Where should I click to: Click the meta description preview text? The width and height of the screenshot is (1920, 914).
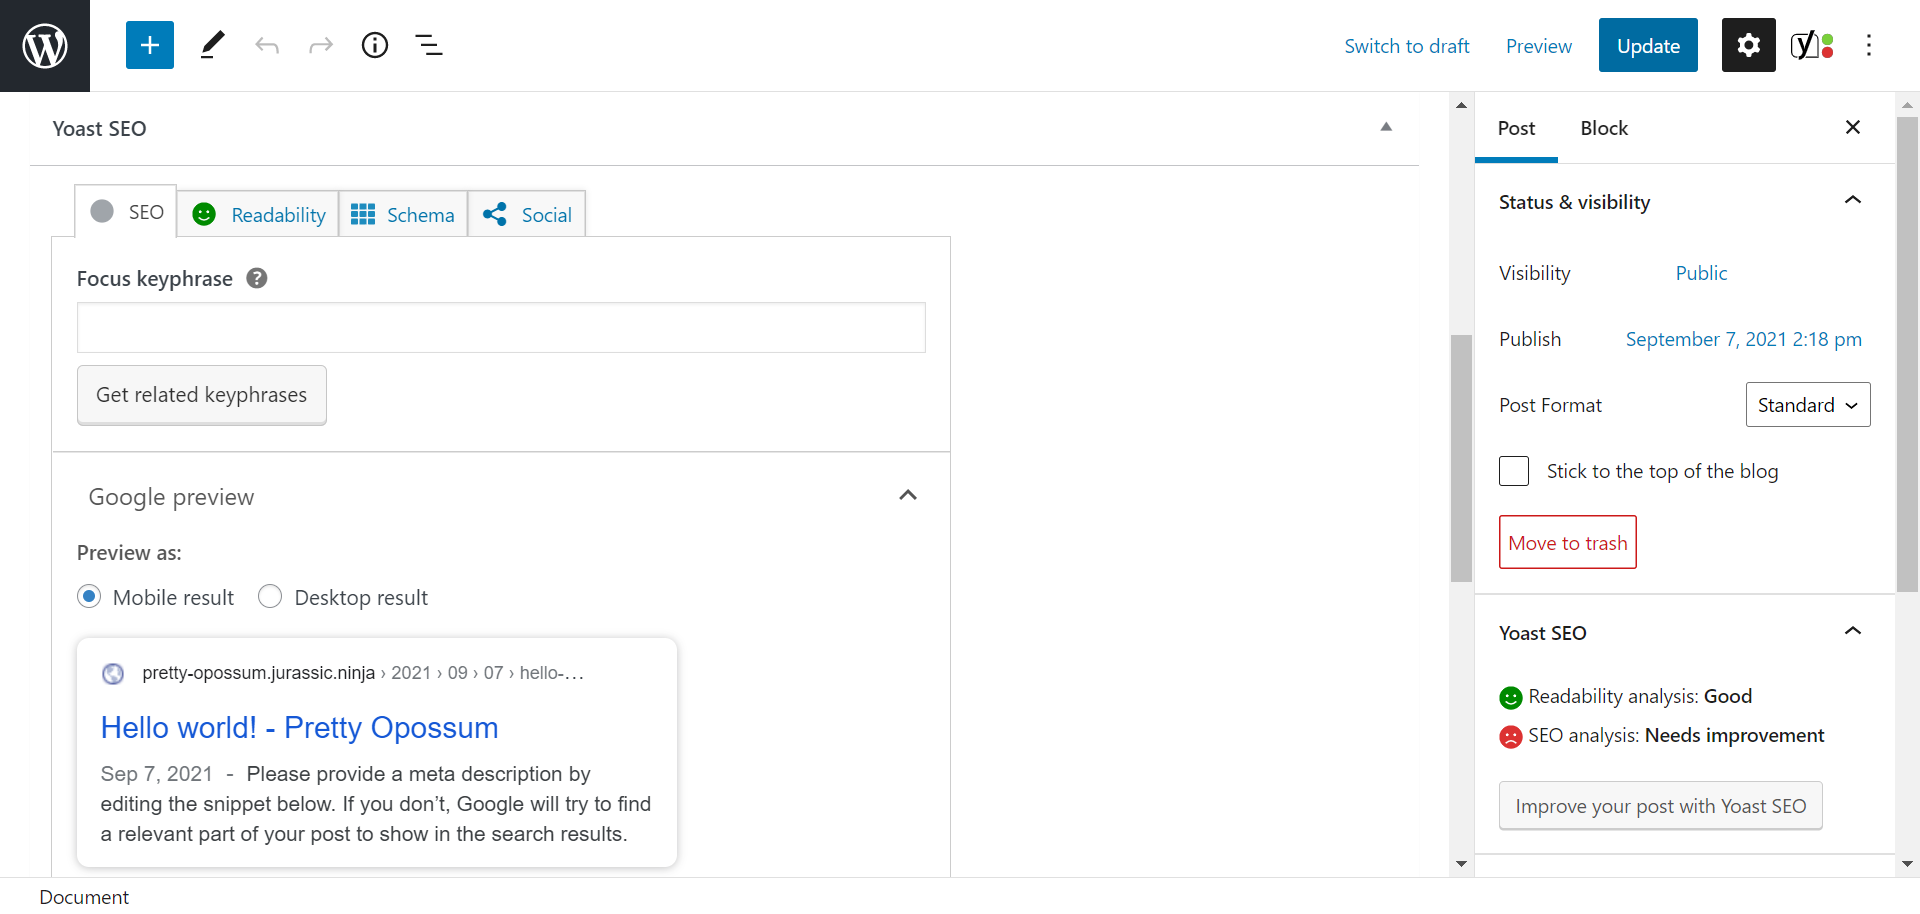coord(376,804)
